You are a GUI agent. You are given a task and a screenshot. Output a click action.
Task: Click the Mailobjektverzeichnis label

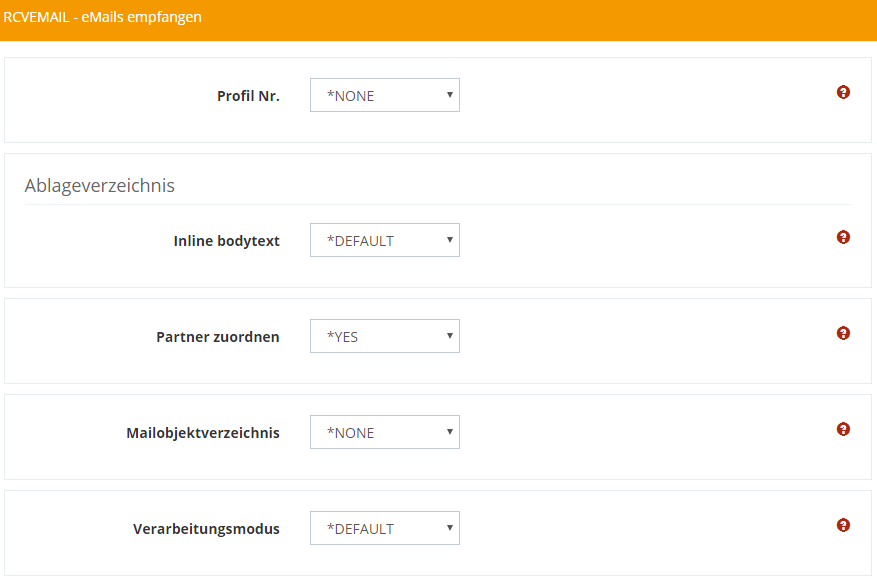(203, 433)
